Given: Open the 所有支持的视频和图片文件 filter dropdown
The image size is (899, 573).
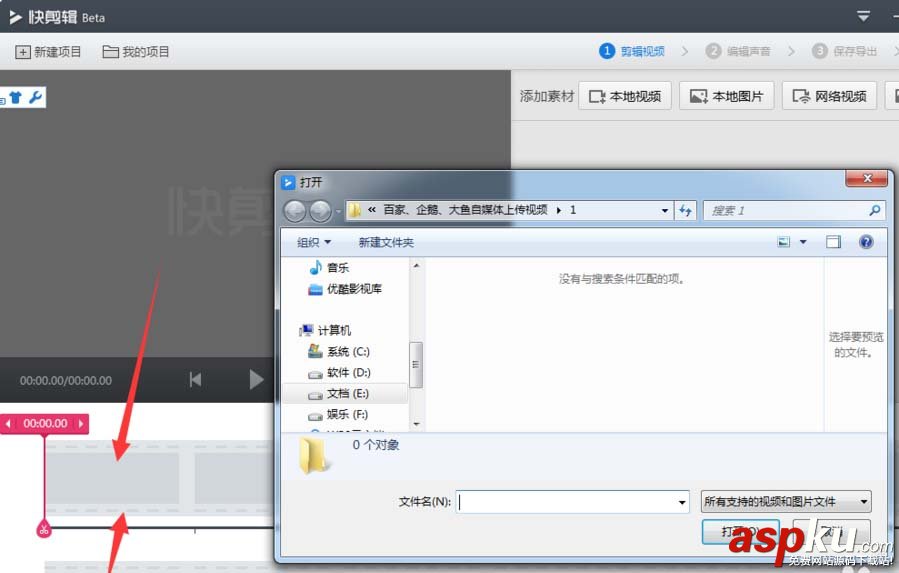Looking at the screenshot, I should click(x=786, y=502).
